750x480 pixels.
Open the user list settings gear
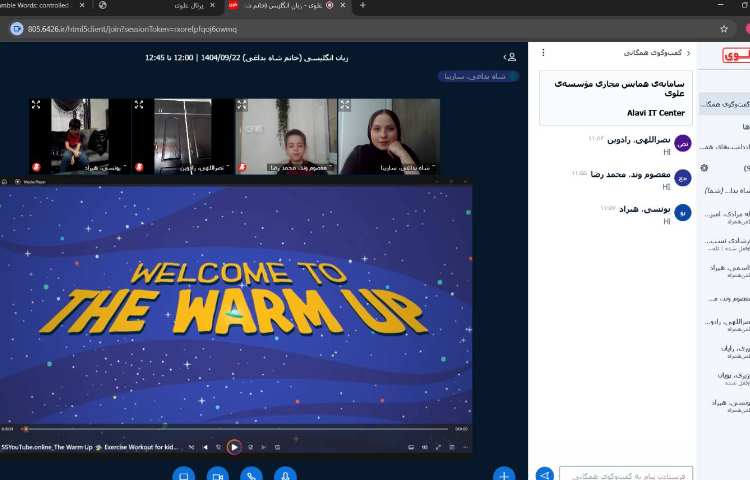point(704,168)
